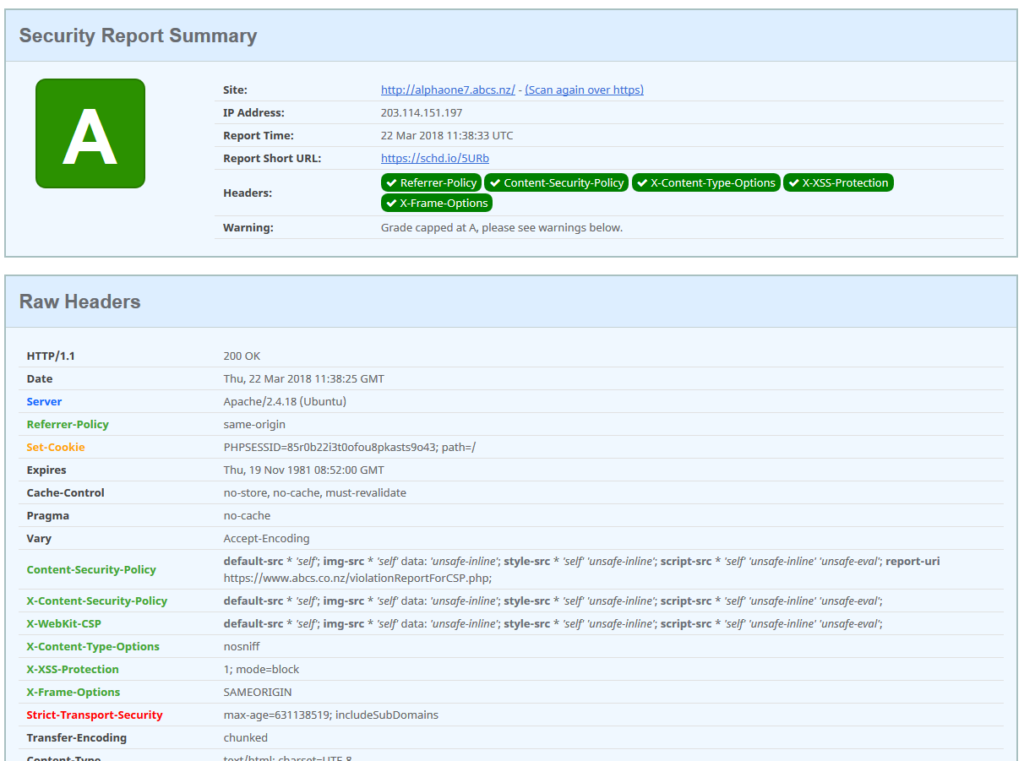Click the 'Transfer-Encoding' header name
Image resolution: width=1024 pixels, height=761 pixels.
(76, 738)
